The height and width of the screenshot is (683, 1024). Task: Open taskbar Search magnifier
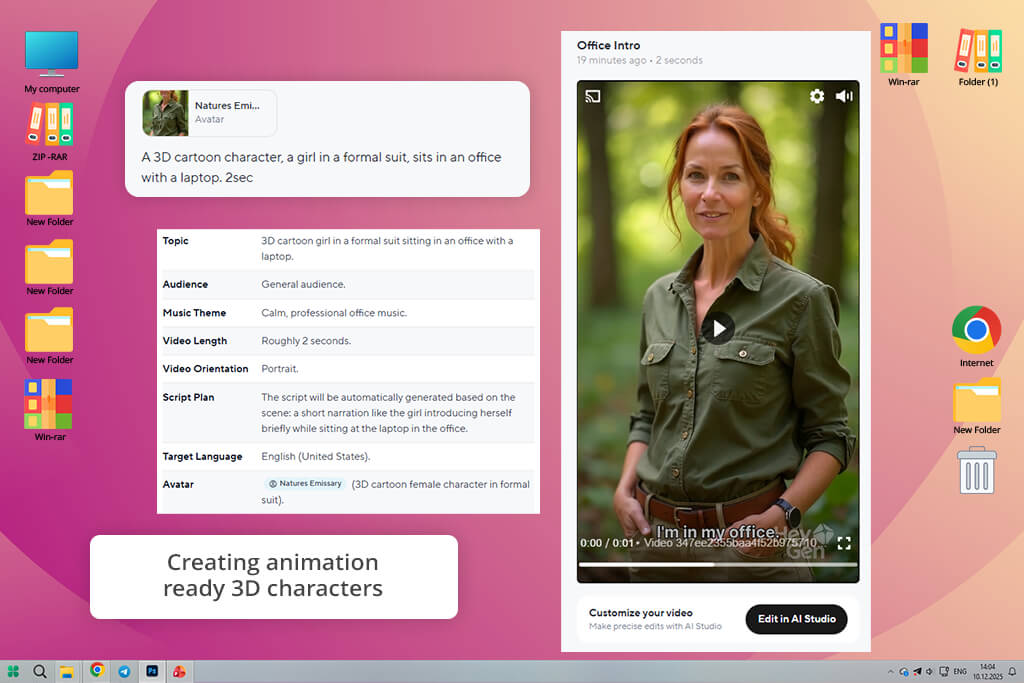pos(40,671)
